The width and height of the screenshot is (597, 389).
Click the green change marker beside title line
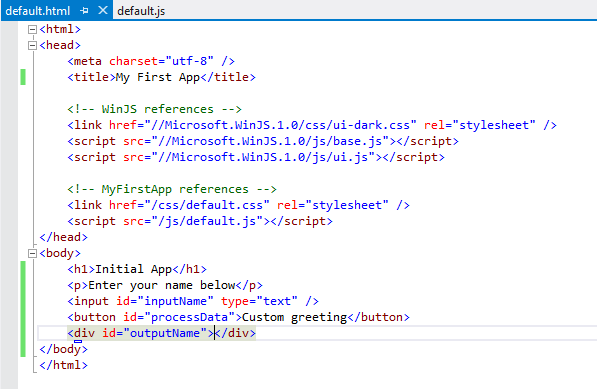[x=23, y=77]
